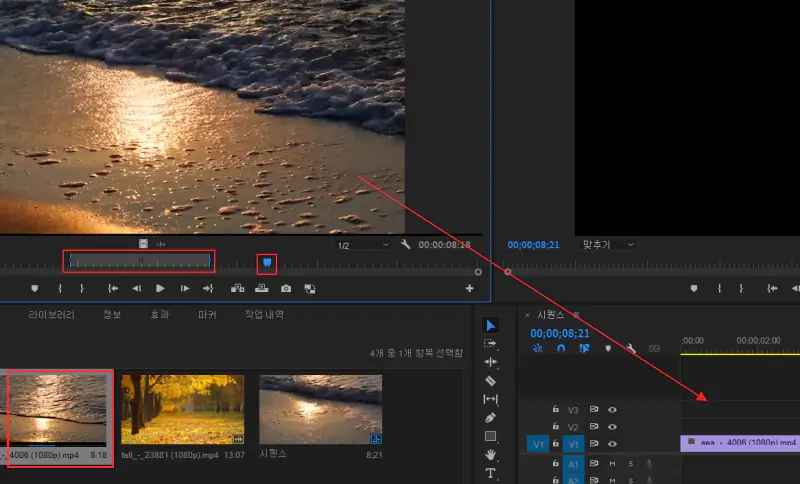Viewport: 800px width, 484px height.
Task: Toggle snap magnet in timeline
Action: coord(561,349)
